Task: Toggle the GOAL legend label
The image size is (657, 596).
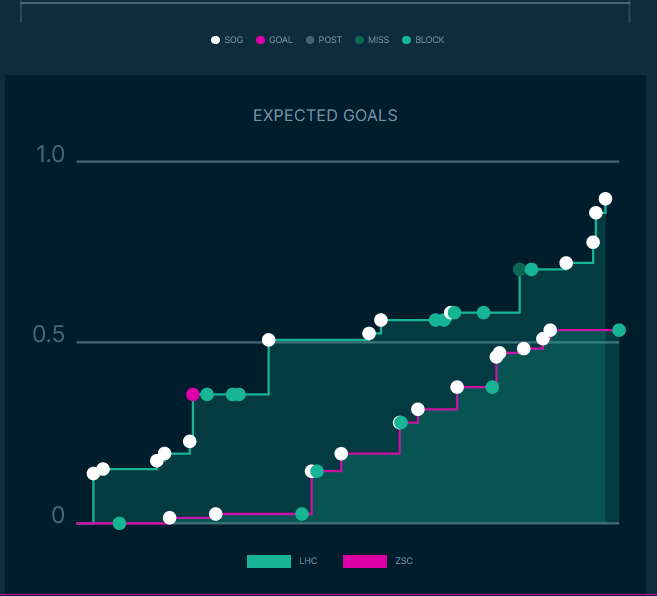Action: click(281, 40)
